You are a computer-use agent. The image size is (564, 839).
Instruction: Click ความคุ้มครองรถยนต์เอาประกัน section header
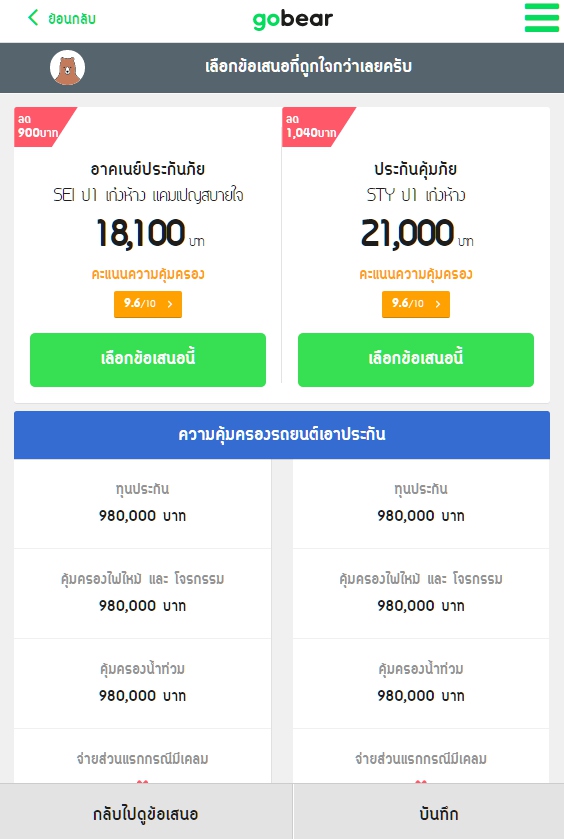(282, 434)
